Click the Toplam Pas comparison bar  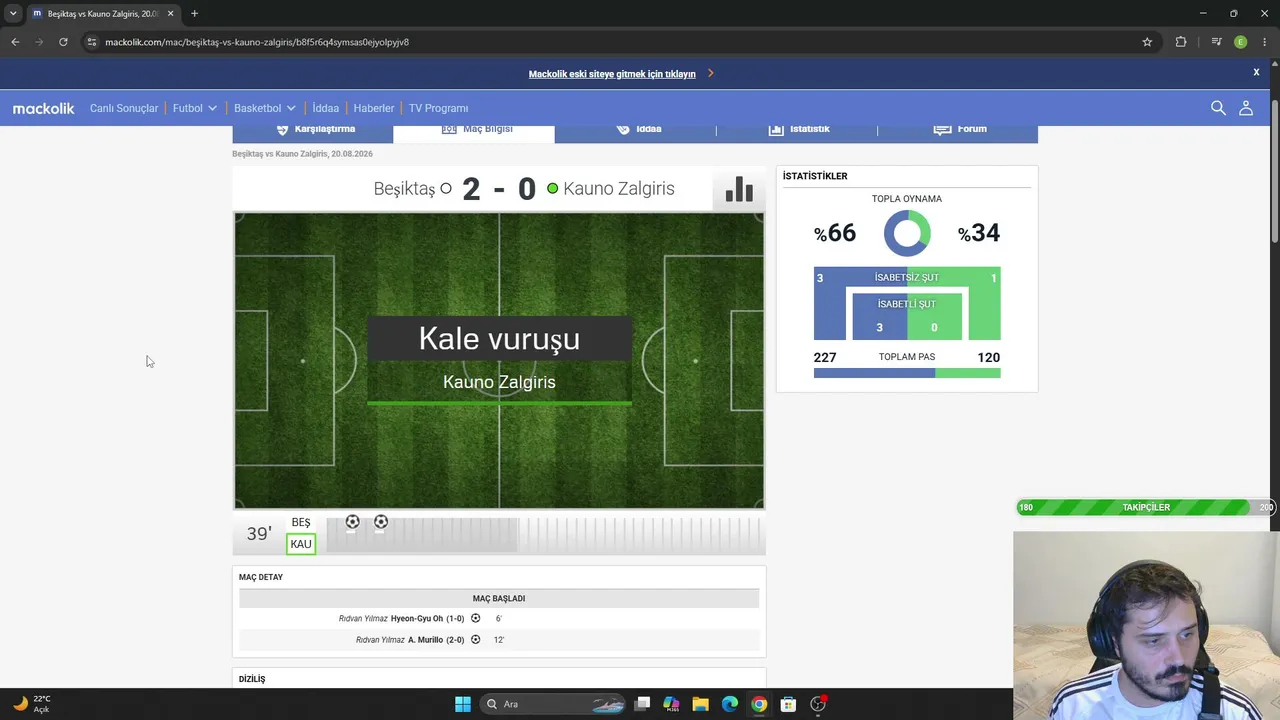tap(907, 373)
